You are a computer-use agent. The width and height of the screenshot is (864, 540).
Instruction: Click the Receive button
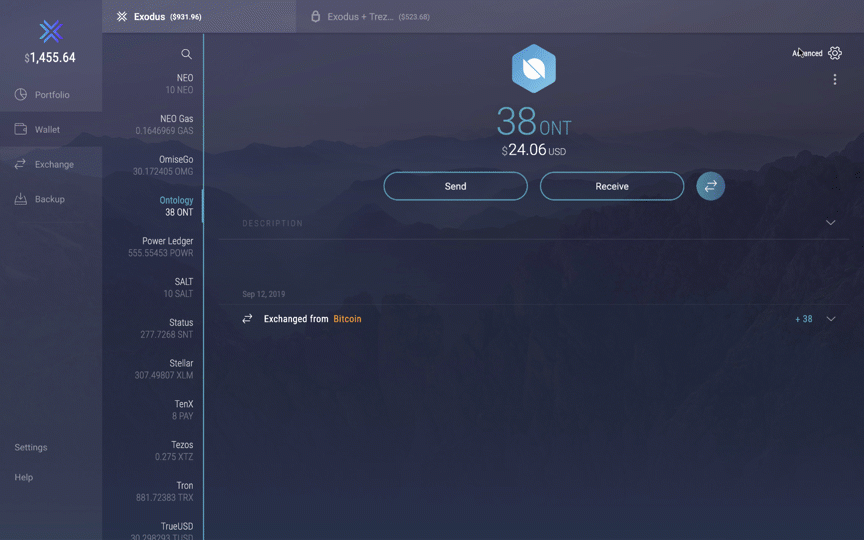coord(612,186)
